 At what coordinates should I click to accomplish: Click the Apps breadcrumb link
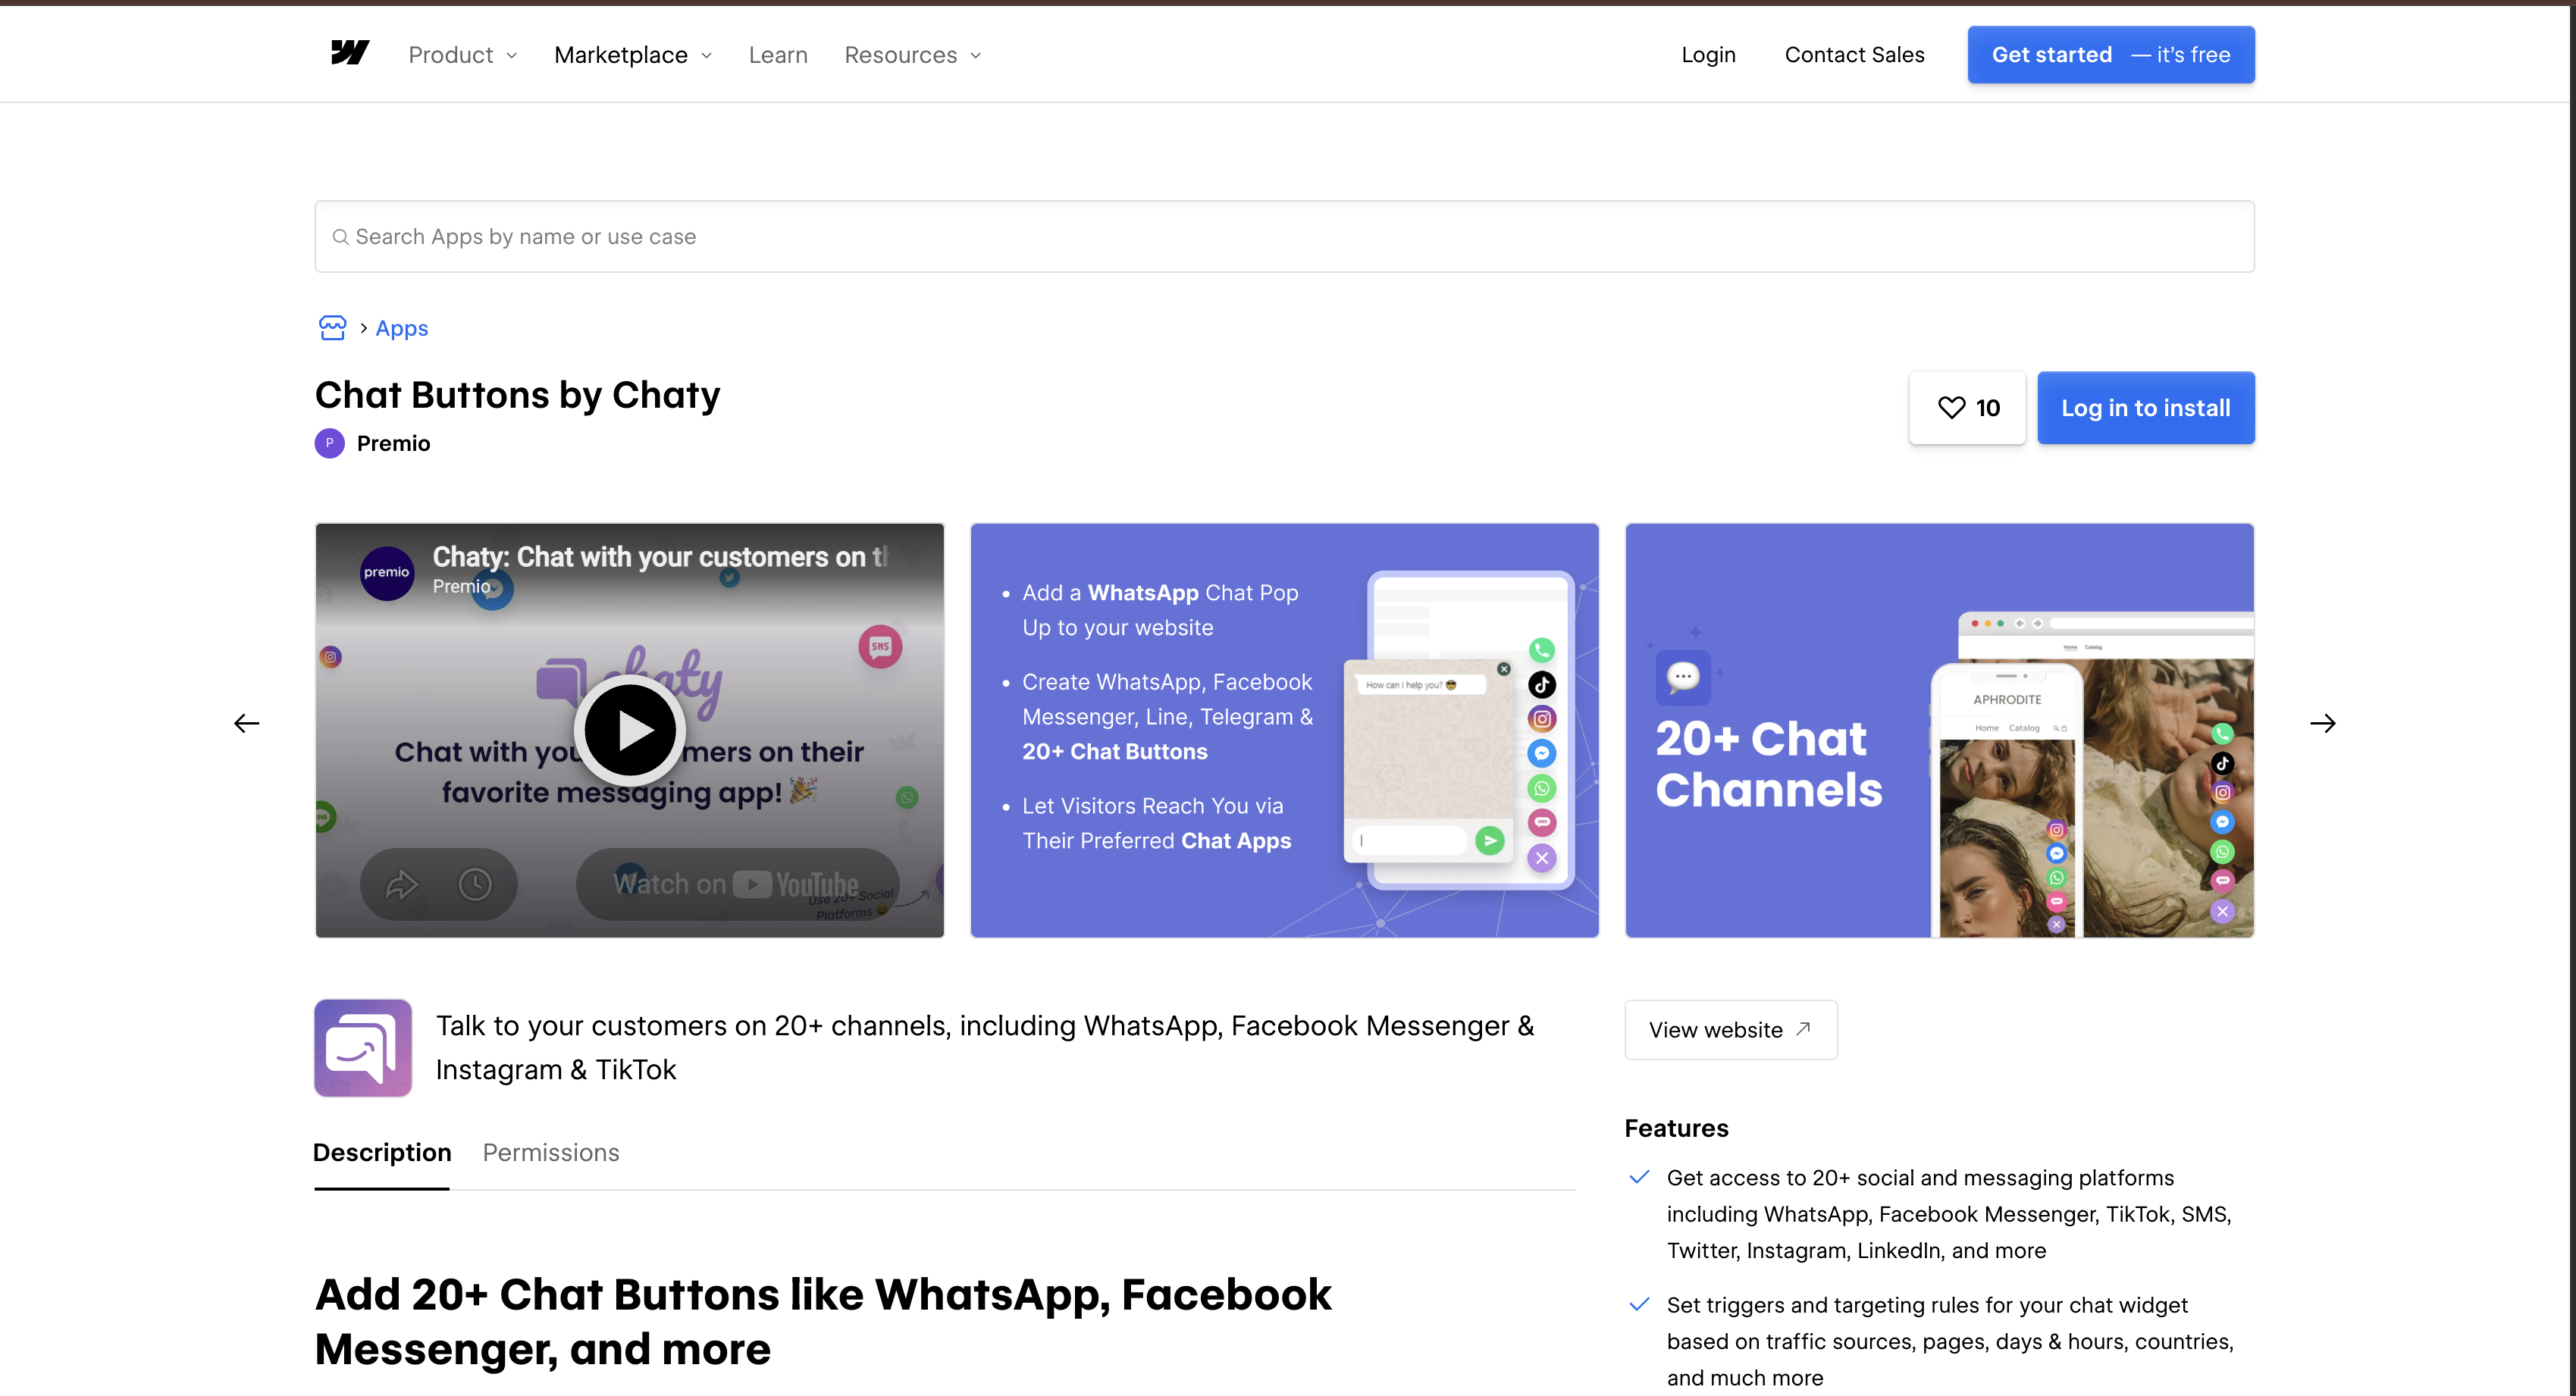point(402,328)
